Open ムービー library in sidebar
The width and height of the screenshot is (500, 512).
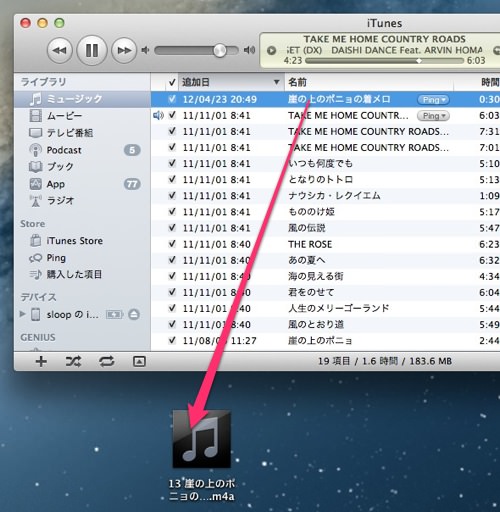tap(82, 116)
